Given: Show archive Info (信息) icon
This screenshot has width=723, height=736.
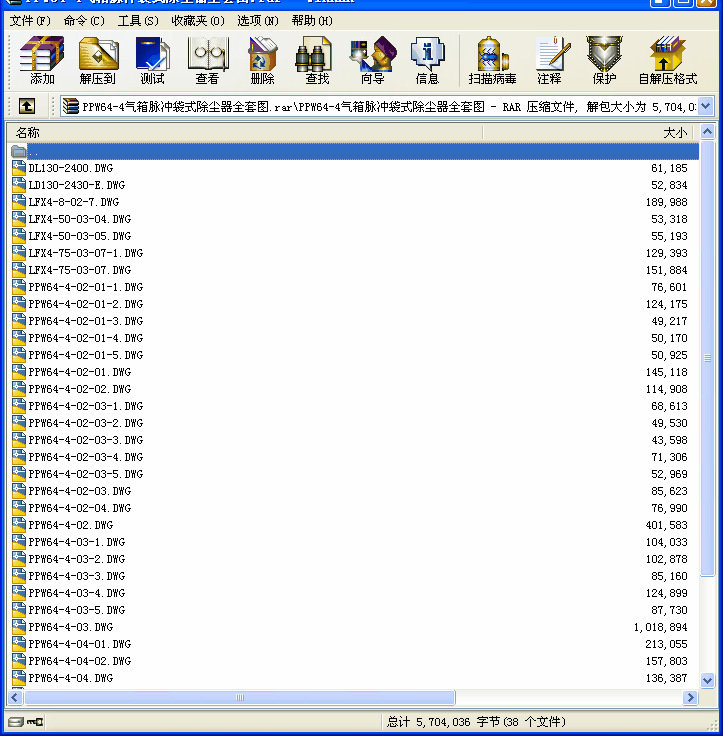Looking at the screenshot, I should click(x=427, y=59).
